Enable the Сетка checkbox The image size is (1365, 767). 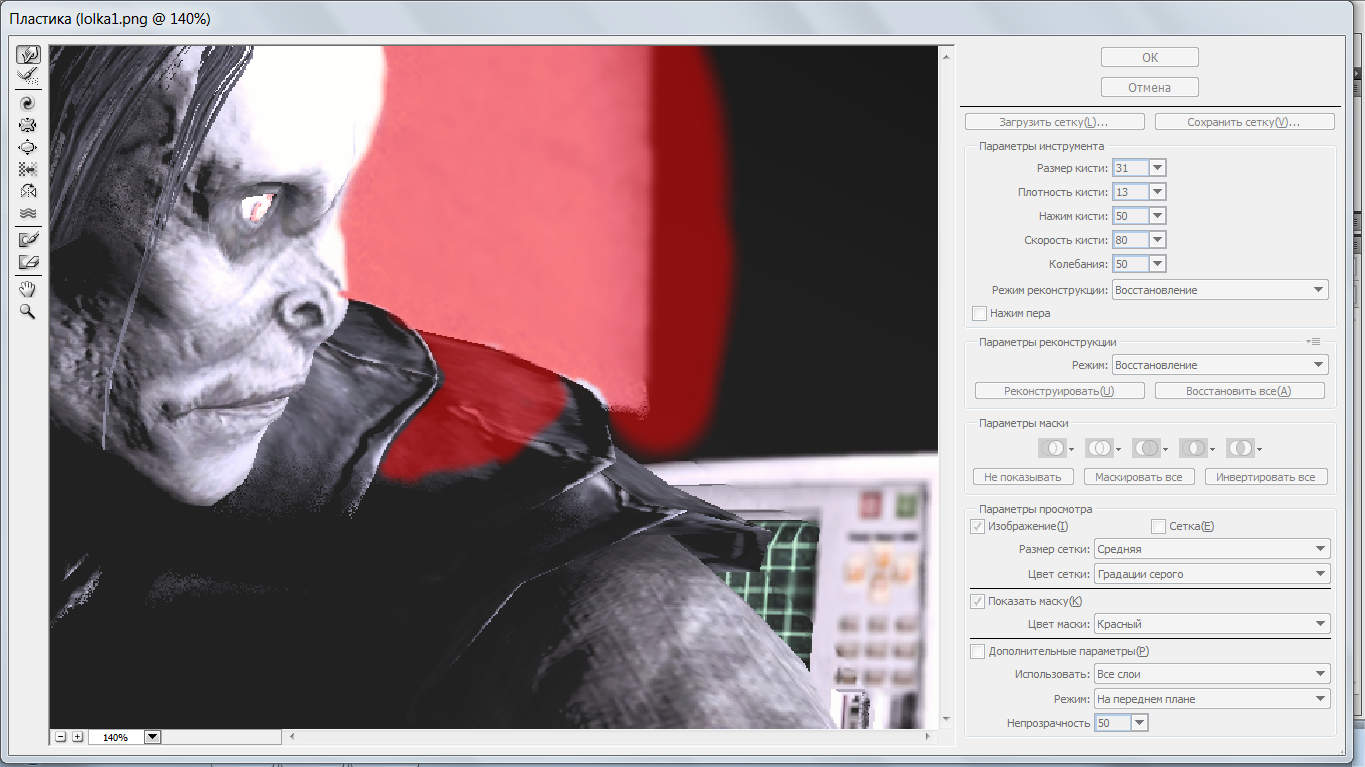1158,526
